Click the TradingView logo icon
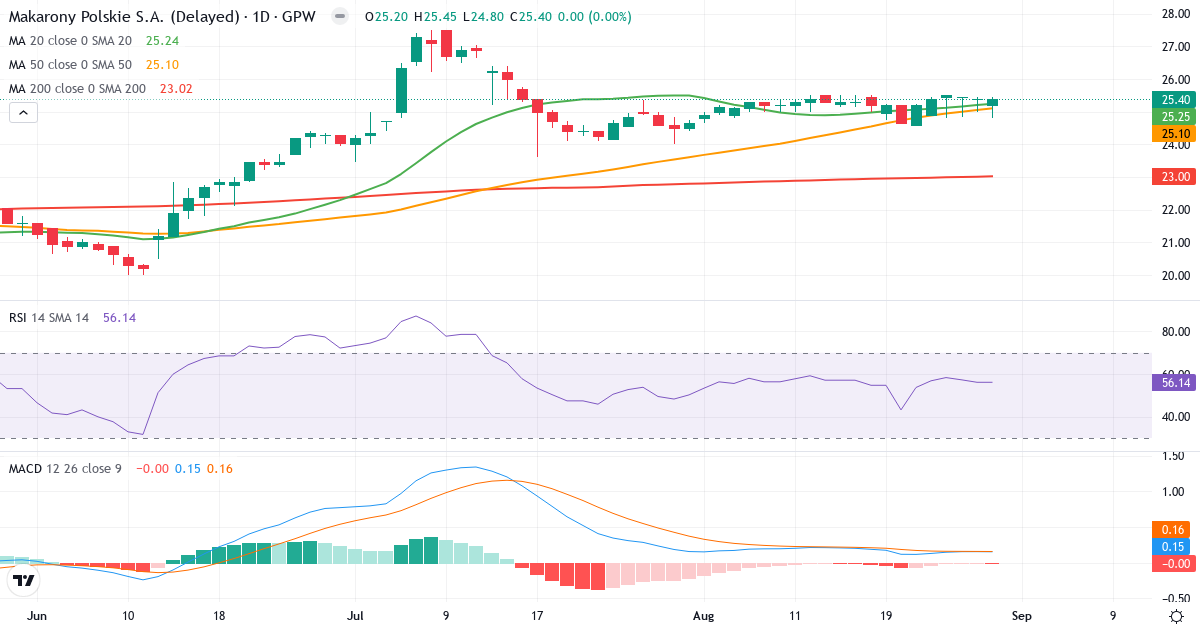 pos(24,580)
